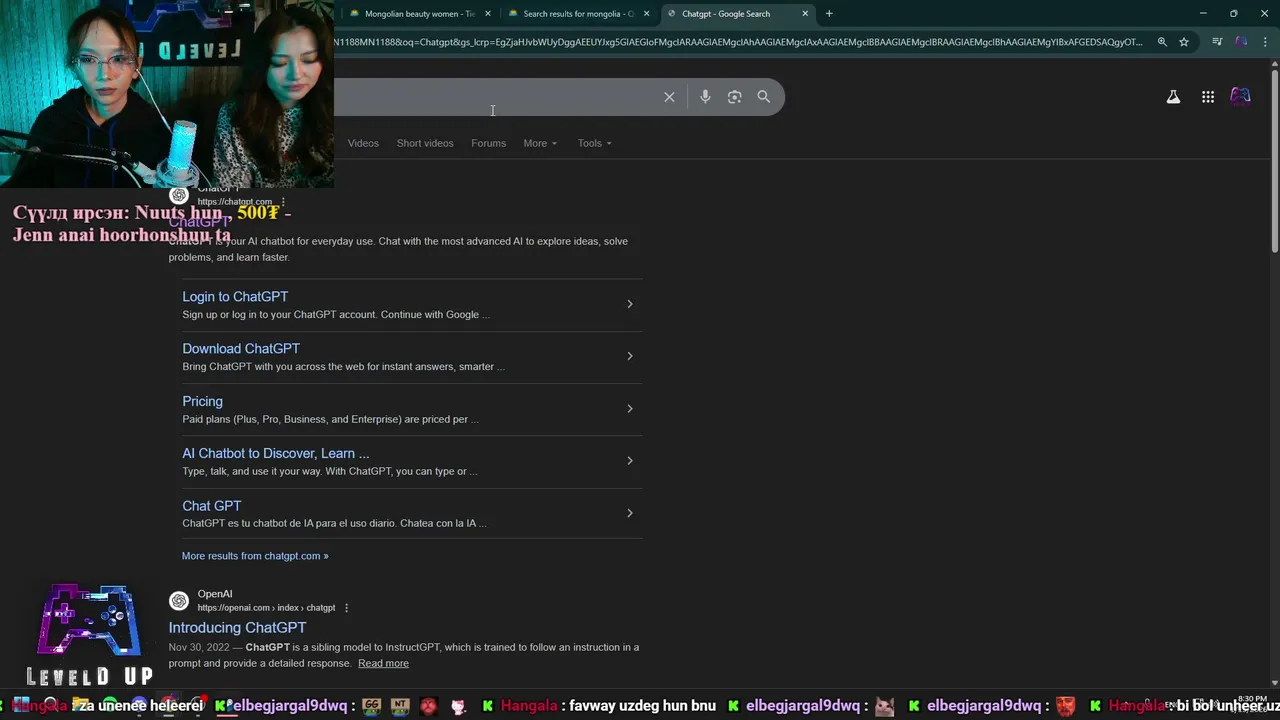Expand the More filters dropdown
The height and width of the screenshot is (720, 1280).
pos(540,143)
